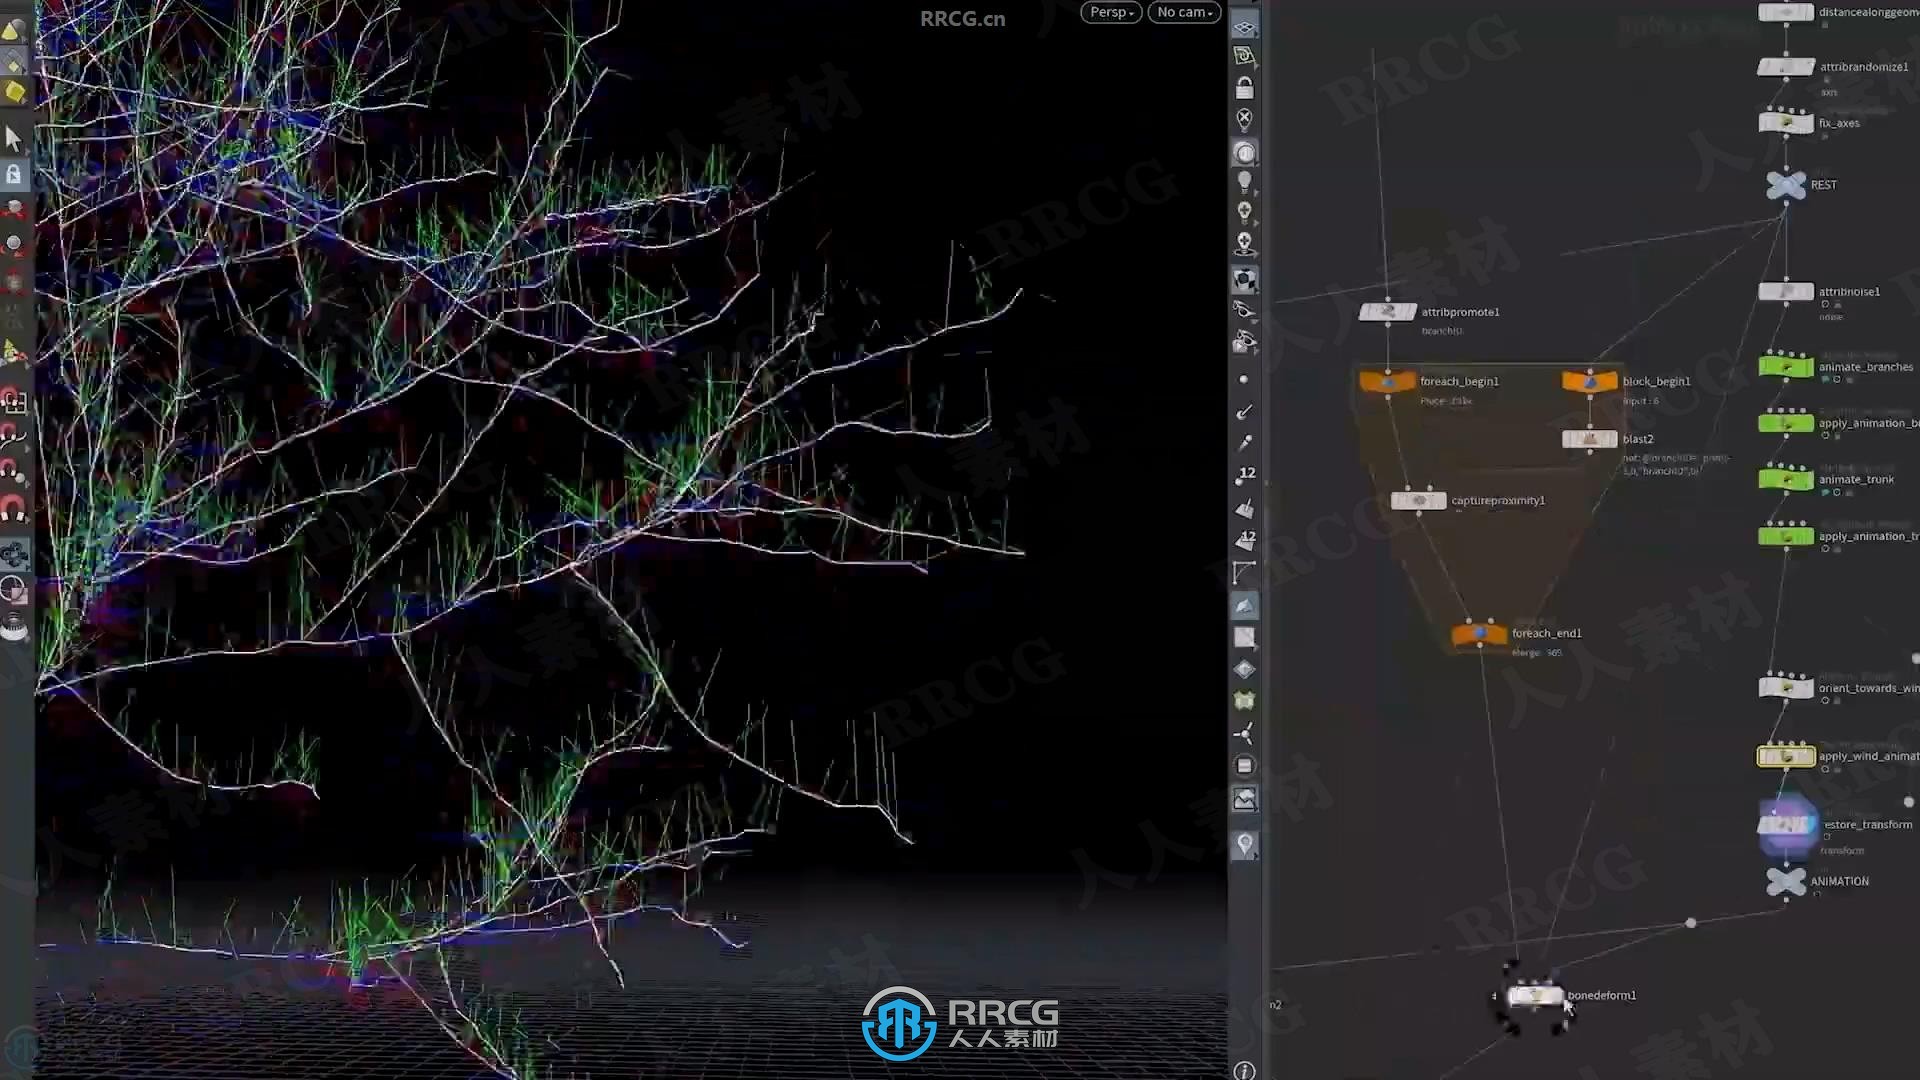This screenshot has height=1080, width=1920.
Task: Click the REST null node
Action: pyautogui.click(x=1786, y=185)
